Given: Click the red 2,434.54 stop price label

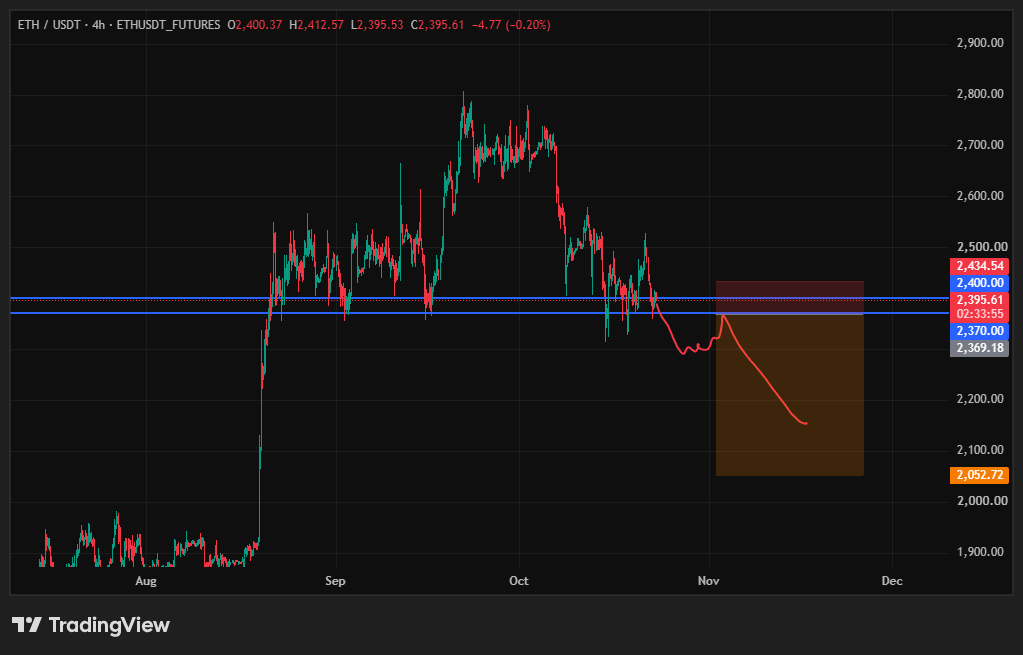Looking at the screenshot, I should 979,266.
